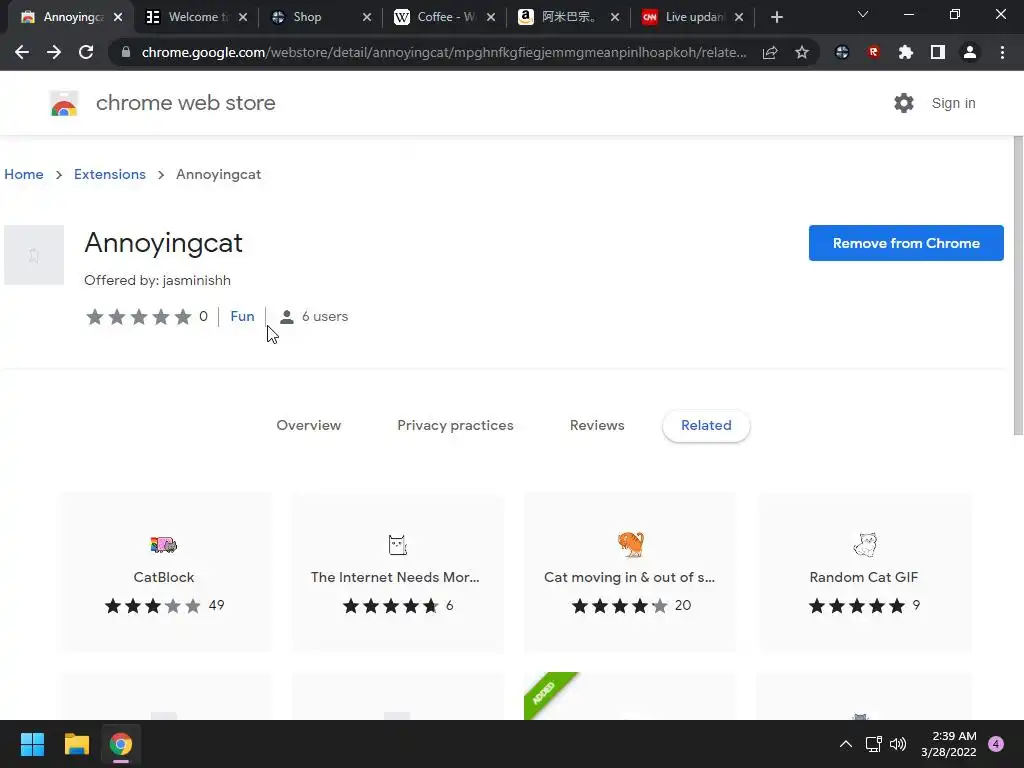Click the Random Cat GIF icon
This screenshot has width=1024, height=768.
(x=865, y=544)
